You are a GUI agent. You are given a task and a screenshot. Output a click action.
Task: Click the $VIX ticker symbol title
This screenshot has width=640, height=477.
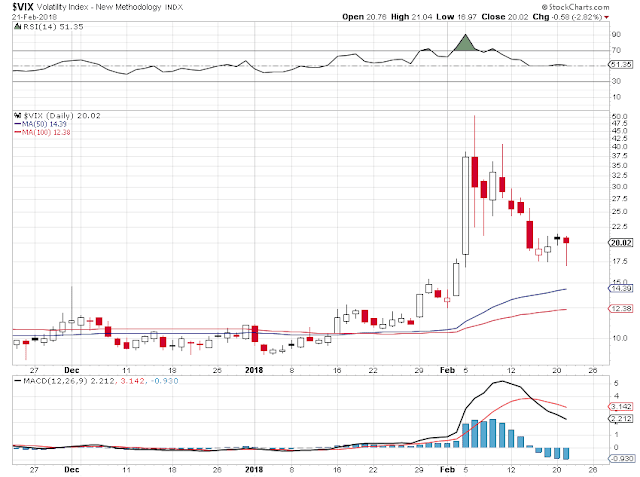(23, 7)
